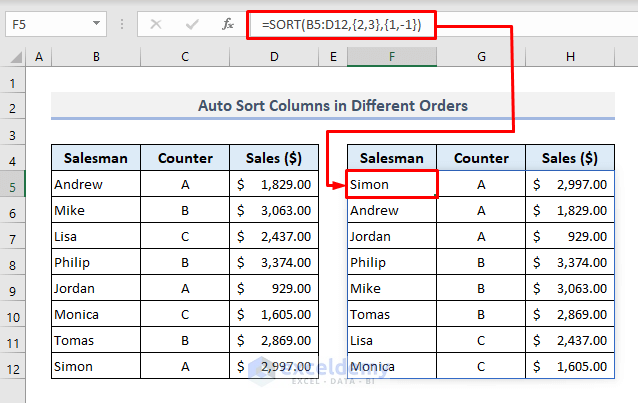Image resolution: width=638 pixels, height=403 pixels.
Task: Click the Enter checkmark formula icon
Action: [191, 24]
